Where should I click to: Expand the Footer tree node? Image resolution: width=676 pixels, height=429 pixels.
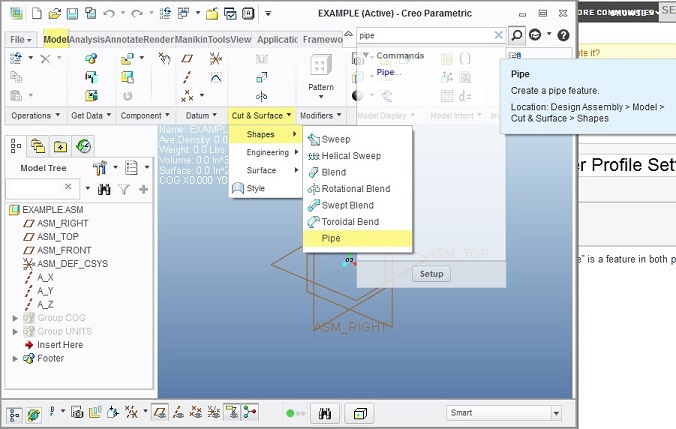(15, 359)
